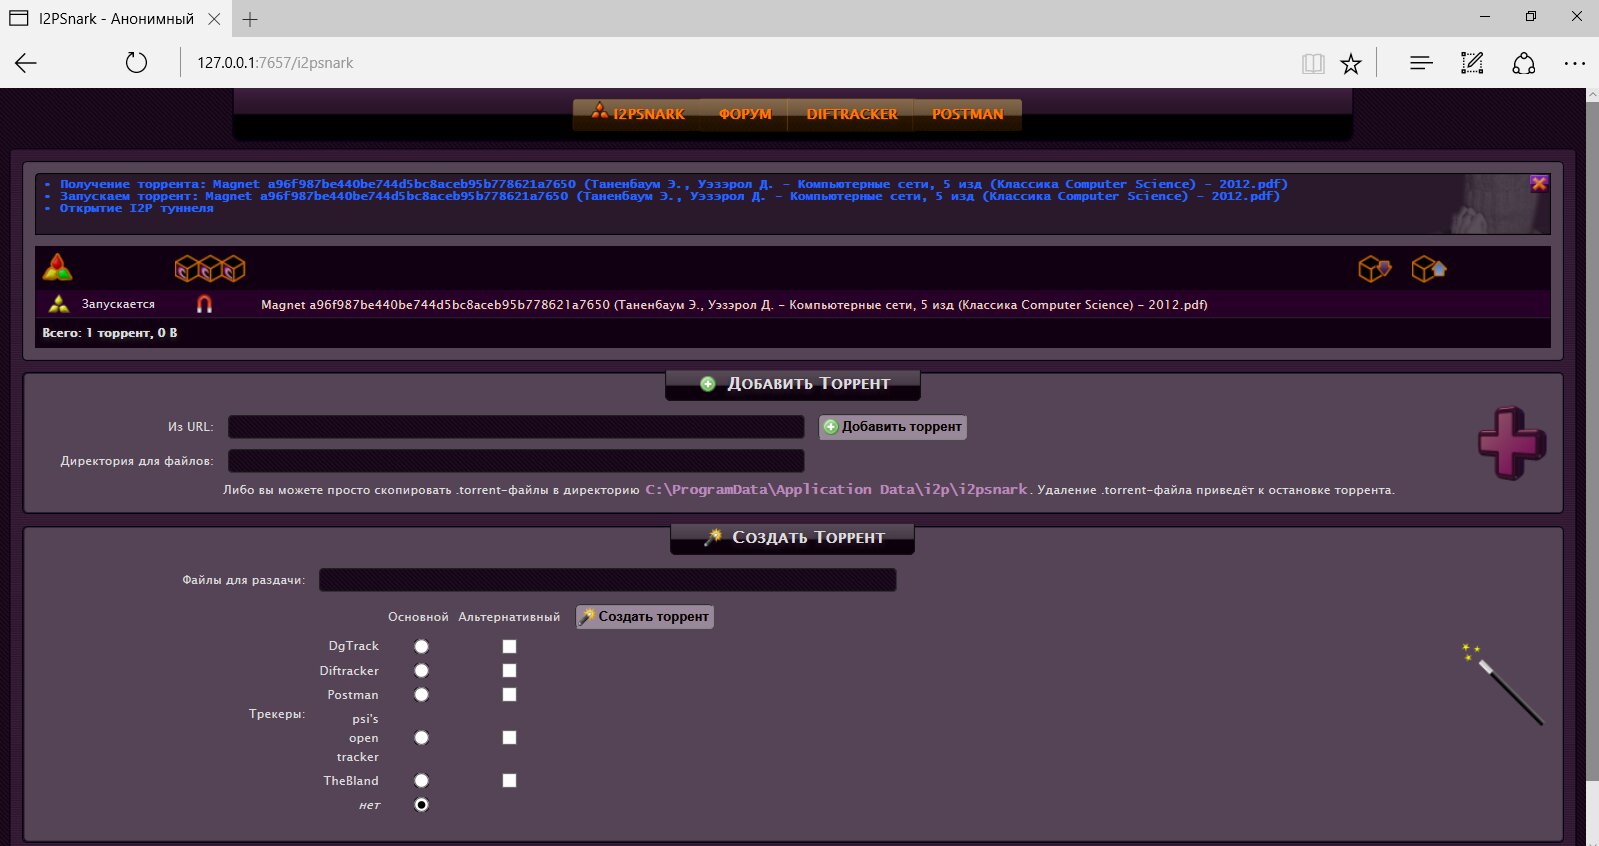Open the Форум navigation tab
The image size is (1599, 846).
point(745,114)
